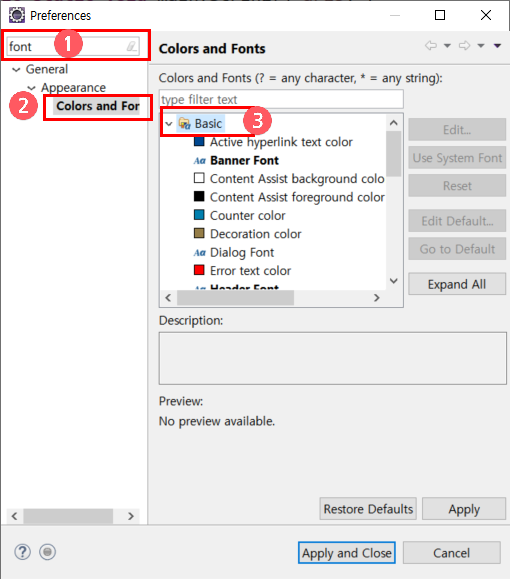Click the Preferences window gear icon
Image resolution: width=510 pixels, height=579 pixels.
point(17,16)
